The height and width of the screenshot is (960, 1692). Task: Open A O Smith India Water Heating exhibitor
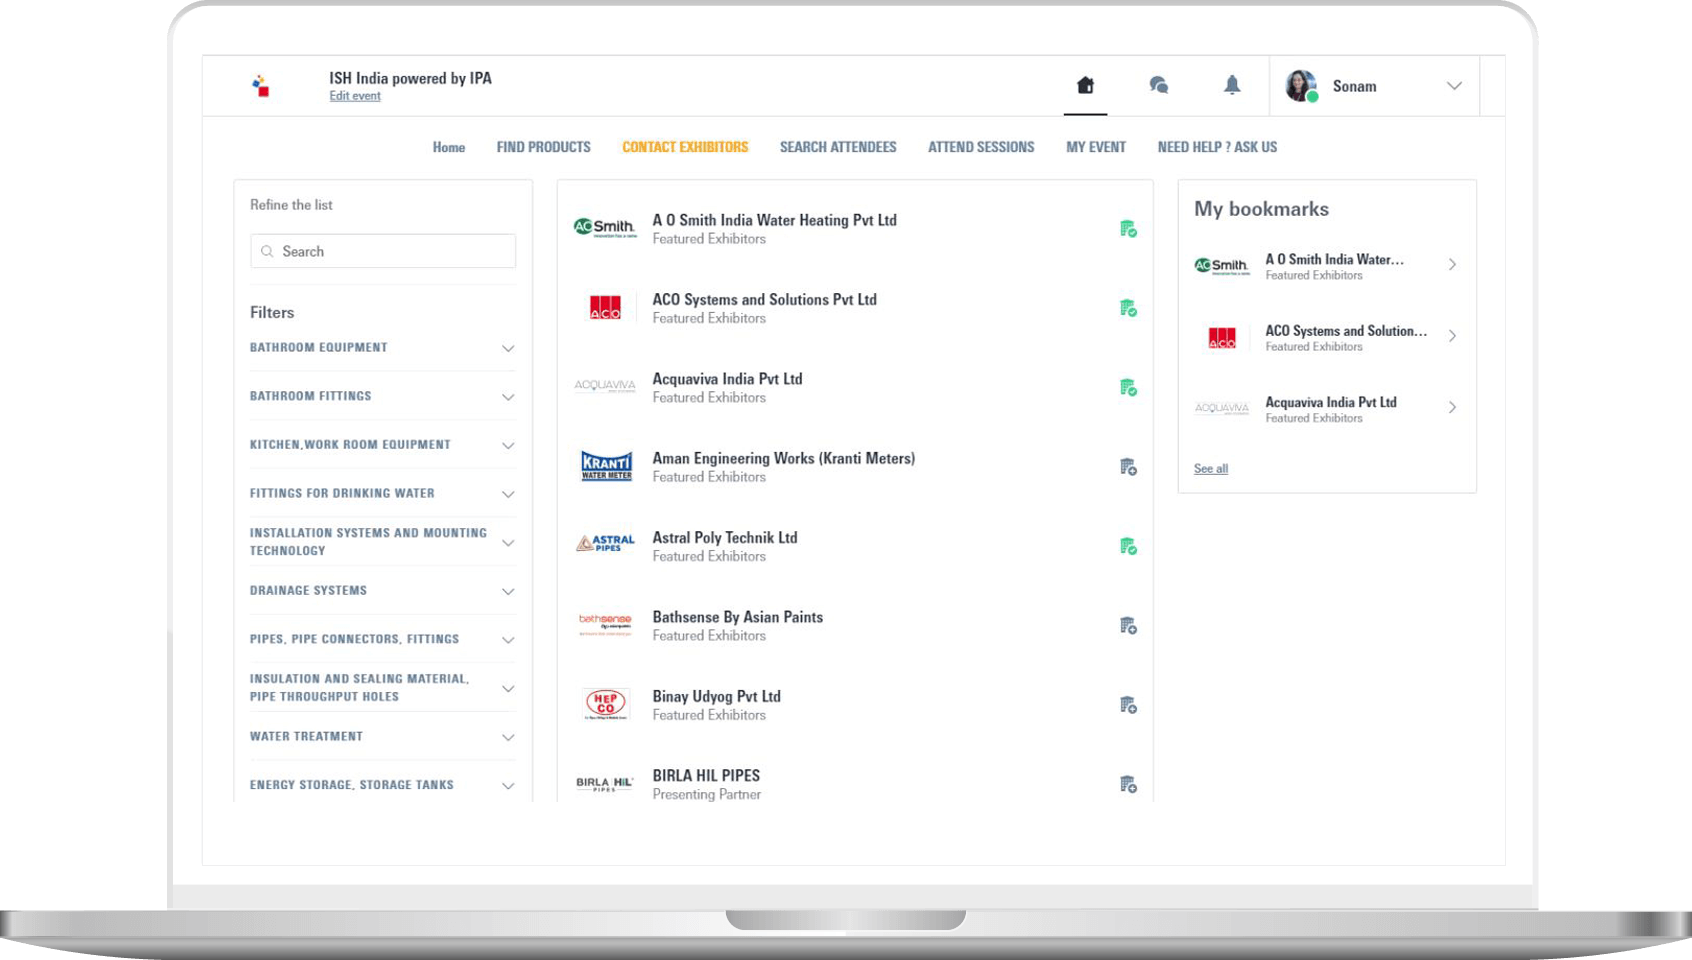pyautogui.click(x=775, y=220)
